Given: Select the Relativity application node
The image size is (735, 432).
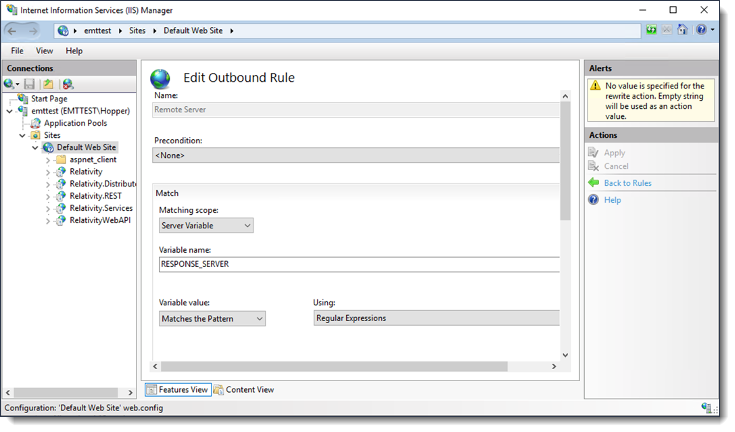Looking at the screenshot, I should (86, 172).
